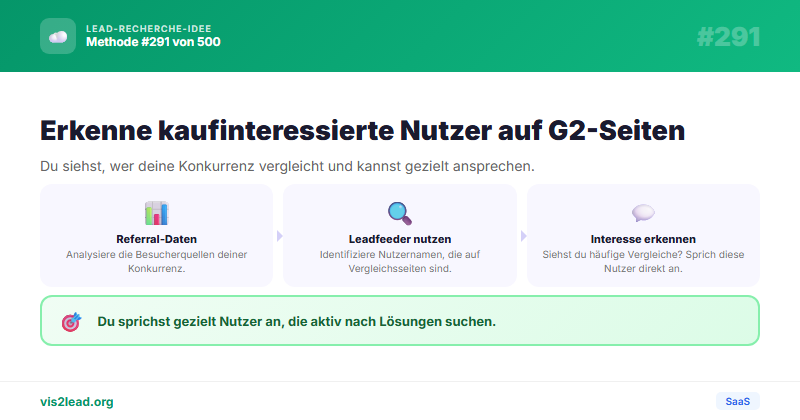Click text 'Analysiere die Besucherquellen deiner Konkurrenz.'

click(157, 261)
